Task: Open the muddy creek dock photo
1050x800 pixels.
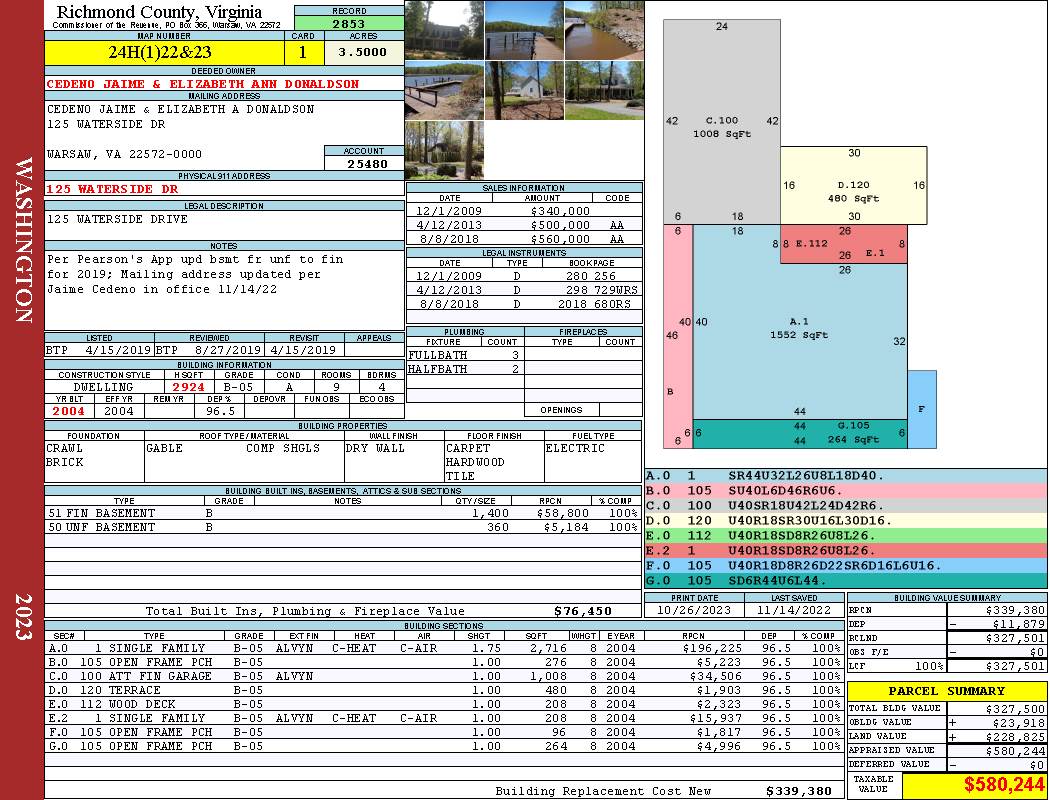Action: [604, 30]
